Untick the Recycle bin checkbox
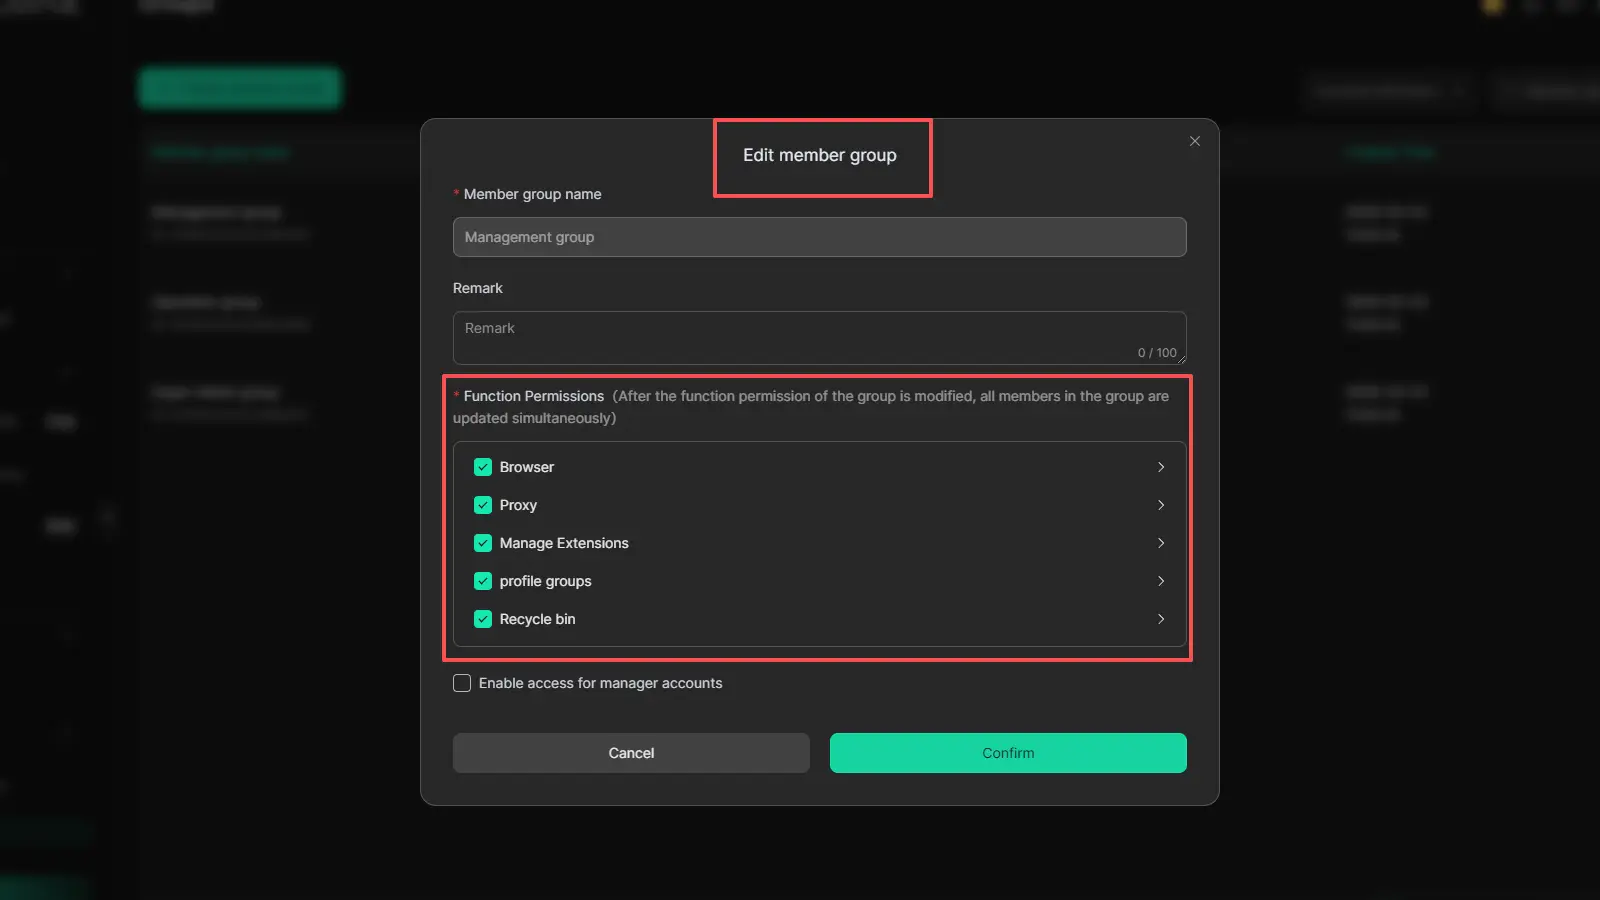This screenshot has height=900, width=1600. pos(483,619)
